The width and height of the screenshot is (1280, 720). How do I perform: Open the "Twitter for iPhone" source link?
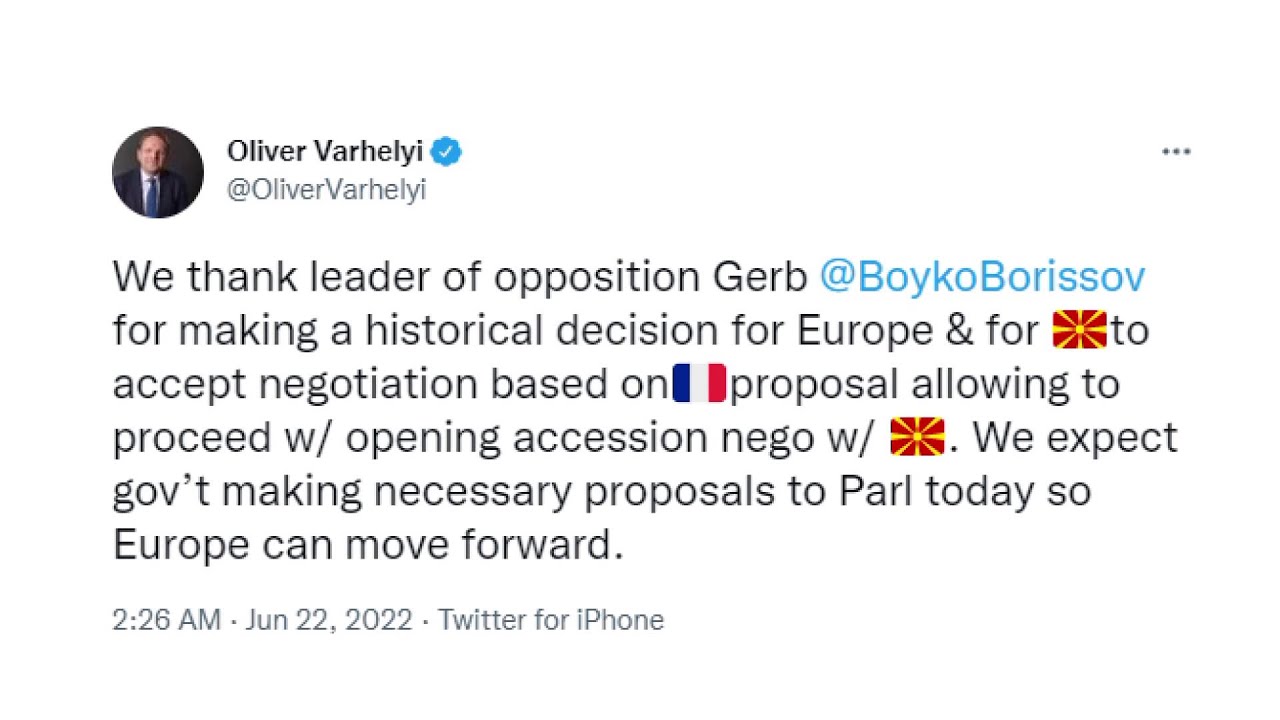(551, 620)
